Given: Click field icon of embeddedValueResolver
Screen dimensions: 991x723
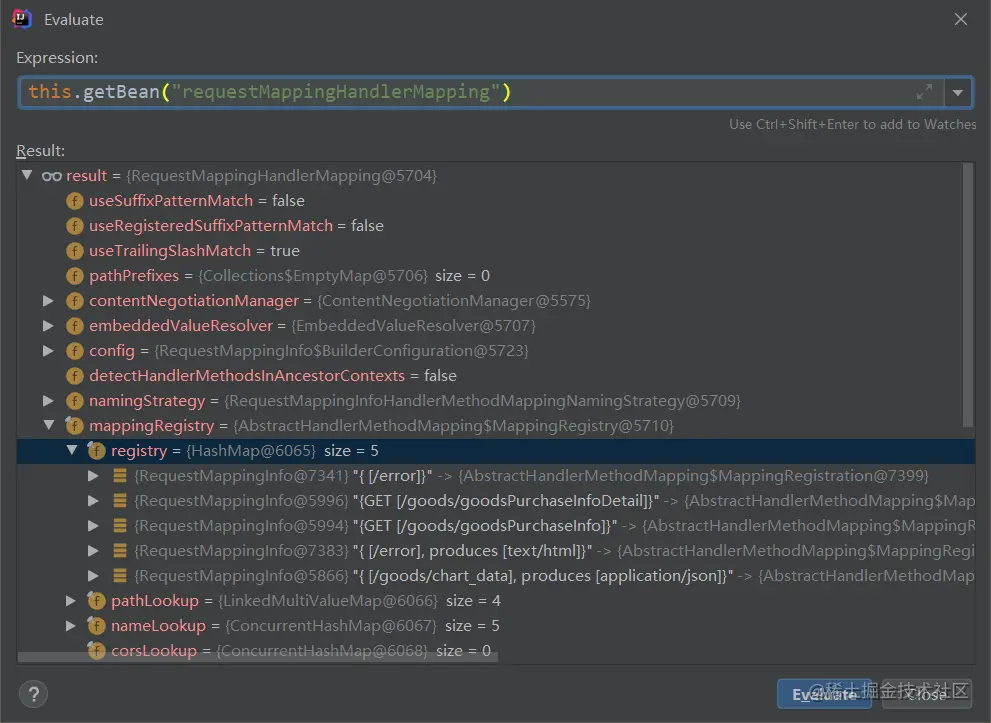Looking at the screenshot, I should point(75,326).
